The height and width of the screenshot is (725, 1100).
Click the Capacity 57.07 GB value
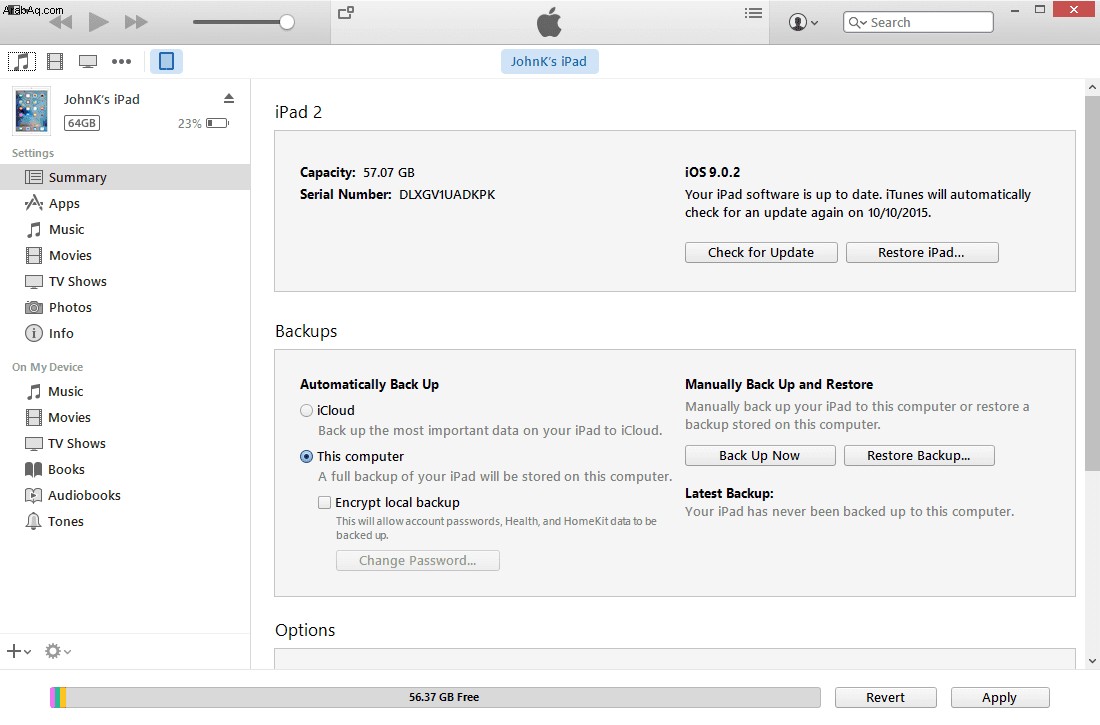point(389,173)
